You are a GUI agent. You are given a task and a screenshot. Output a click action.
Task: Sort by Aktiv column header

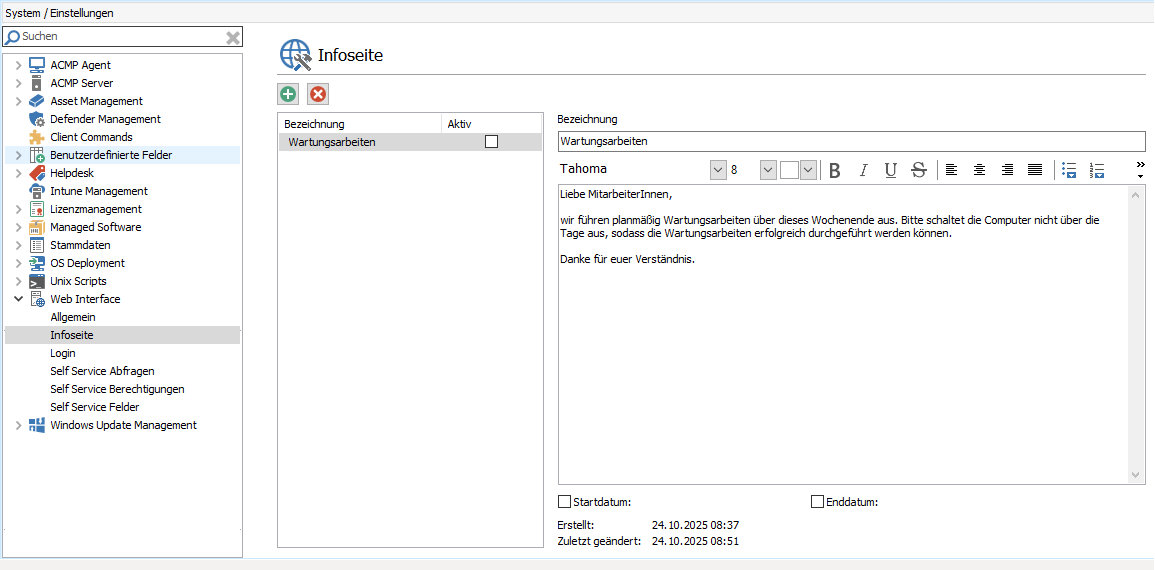click(492, 124)
